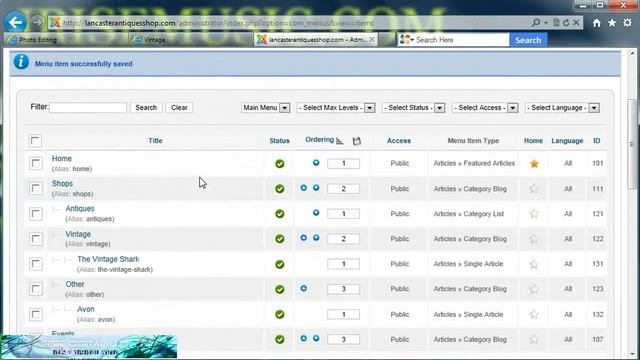
Task: Check the Avon row checkbox
Action: (36, 314)
